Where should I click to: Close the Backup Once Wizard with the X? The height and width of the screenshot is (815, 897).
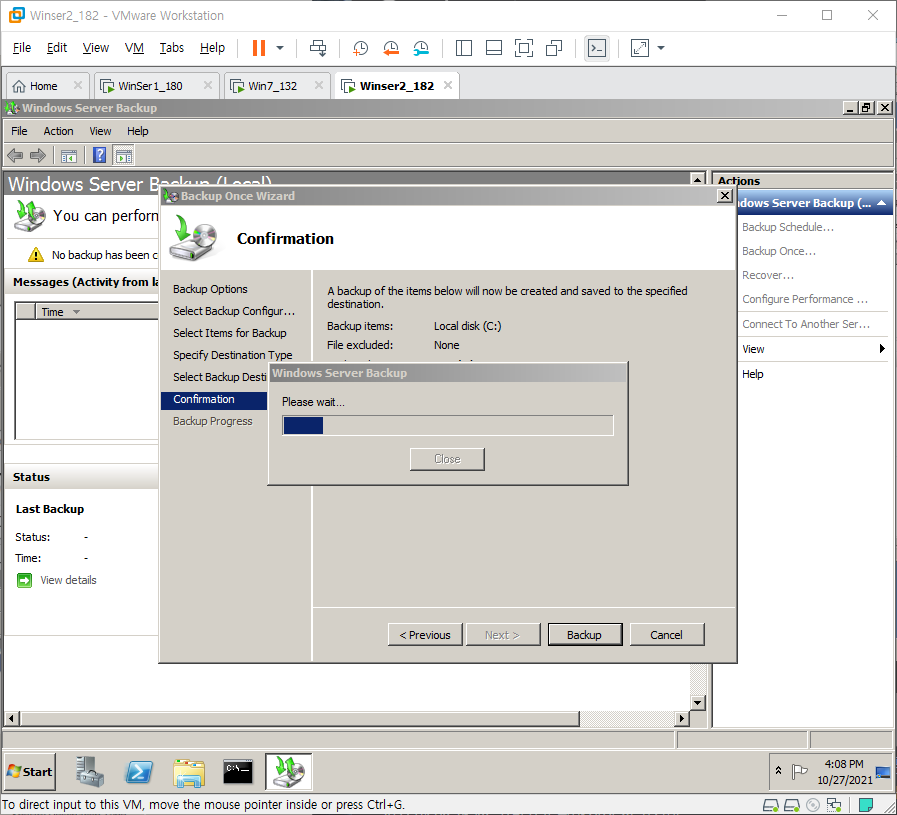725,196
